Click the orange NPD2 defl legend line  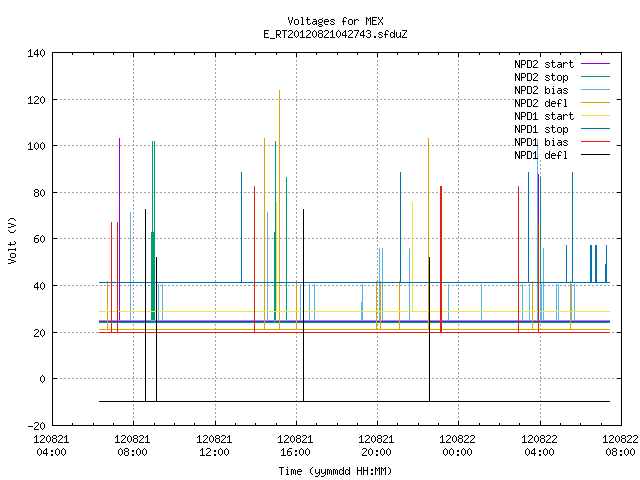(x=595, y=103)
